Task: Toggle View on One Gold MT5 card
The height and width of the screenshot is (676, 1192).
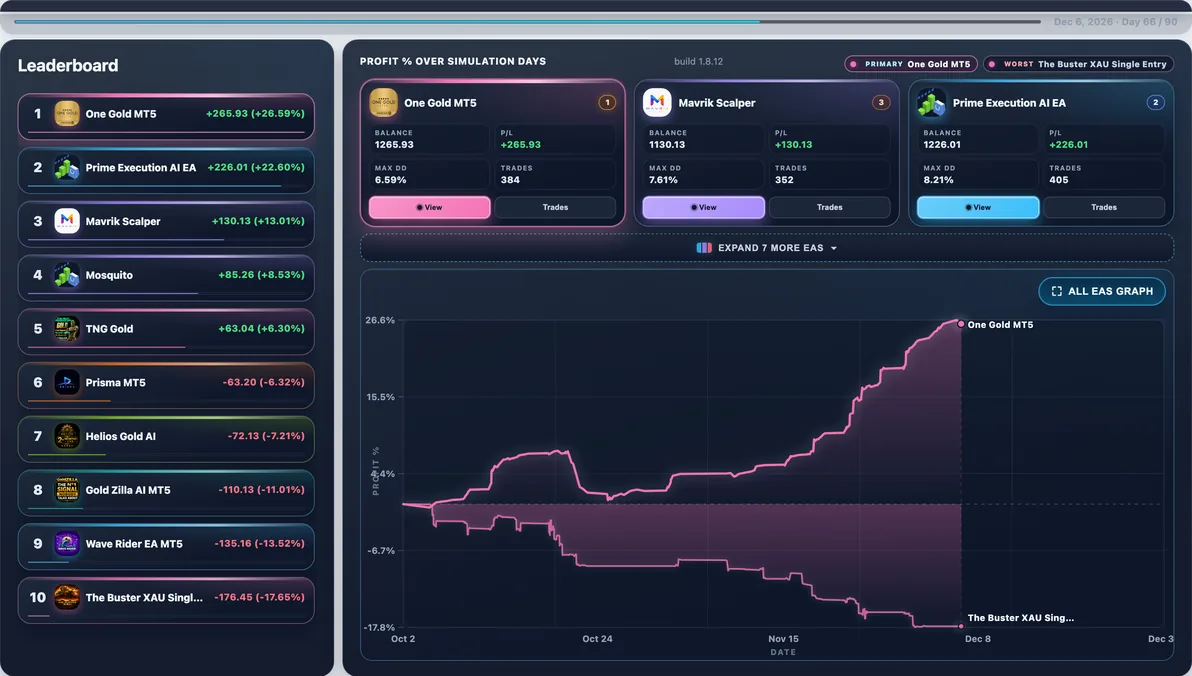Action: [430, 207]
